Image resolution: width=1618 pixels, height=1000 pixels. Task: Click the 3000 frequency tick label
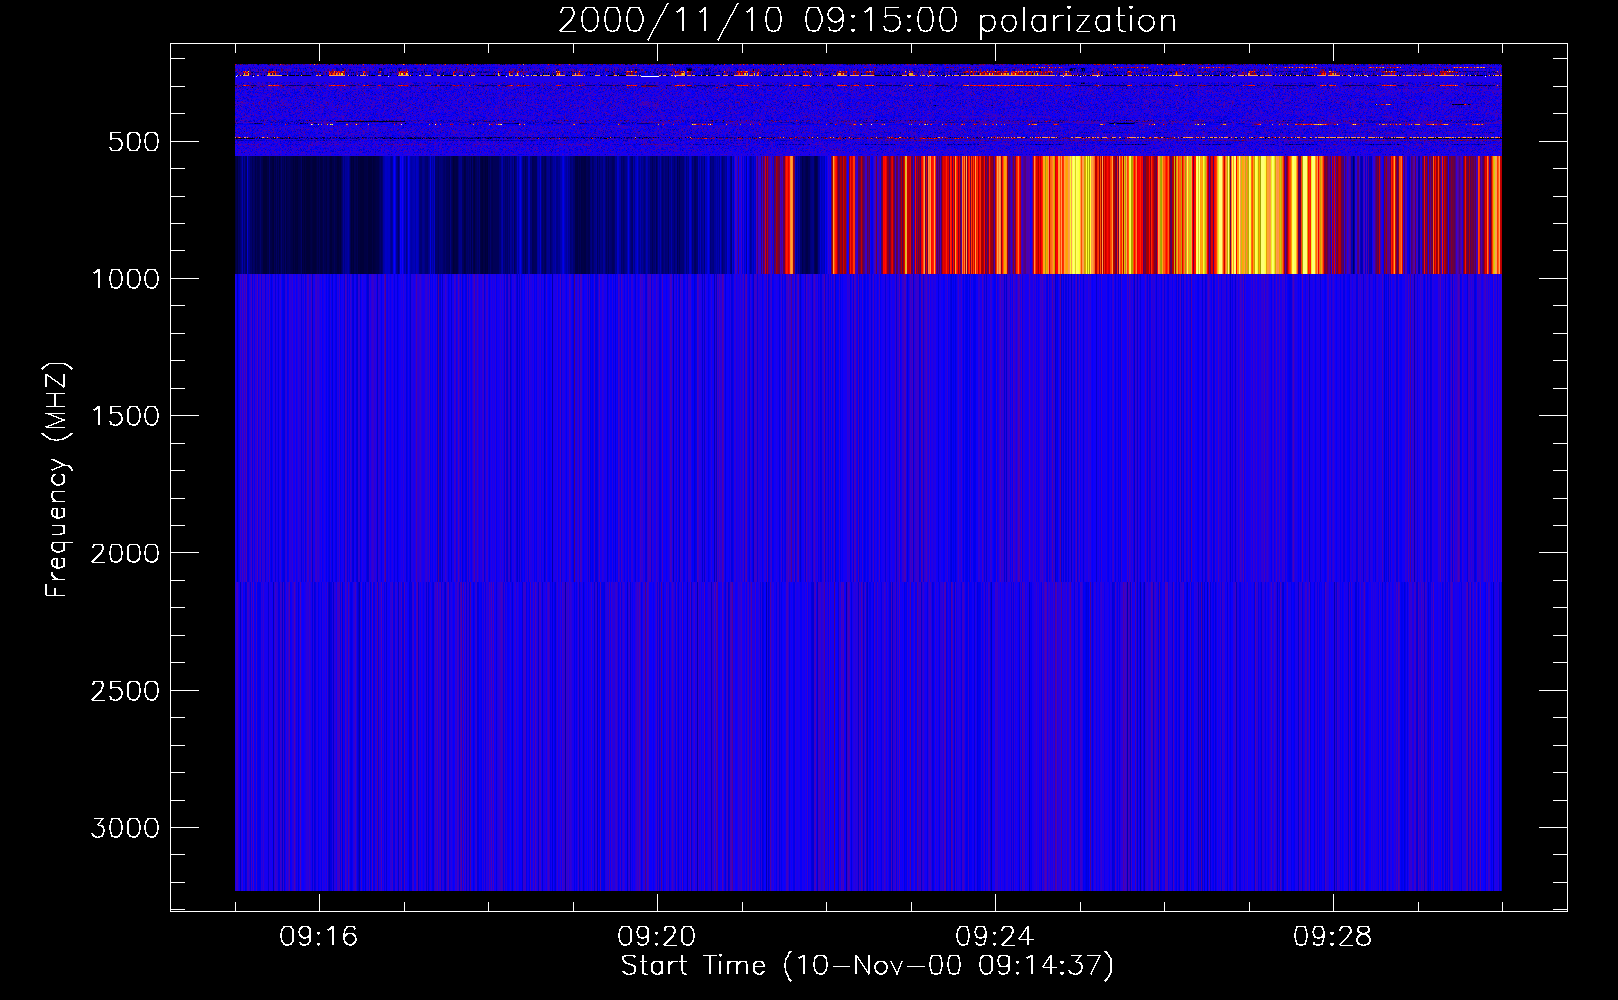click(125, 828)
